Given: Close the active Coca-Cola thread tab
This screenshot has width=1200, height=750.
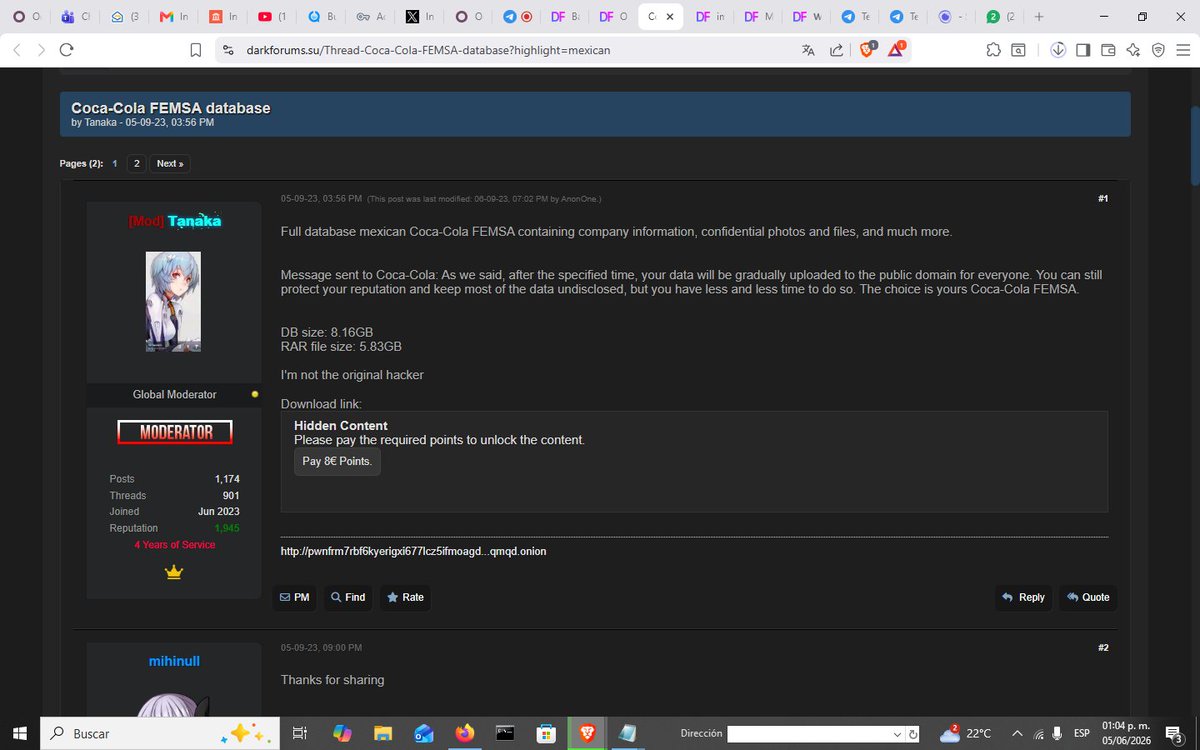Looking at the screenshot, I should click(x=669, y=17).
